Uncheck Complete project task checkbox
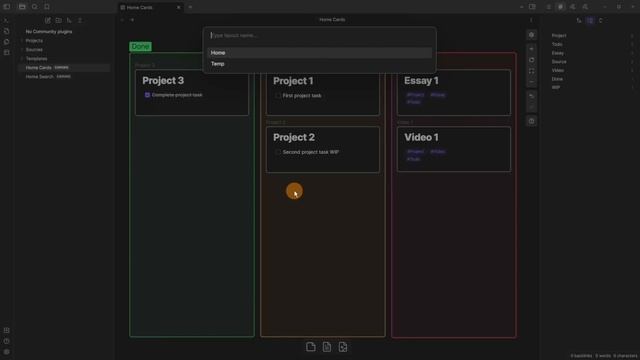Viewport: 640px width, 360px height. click(x=147, y=95)
